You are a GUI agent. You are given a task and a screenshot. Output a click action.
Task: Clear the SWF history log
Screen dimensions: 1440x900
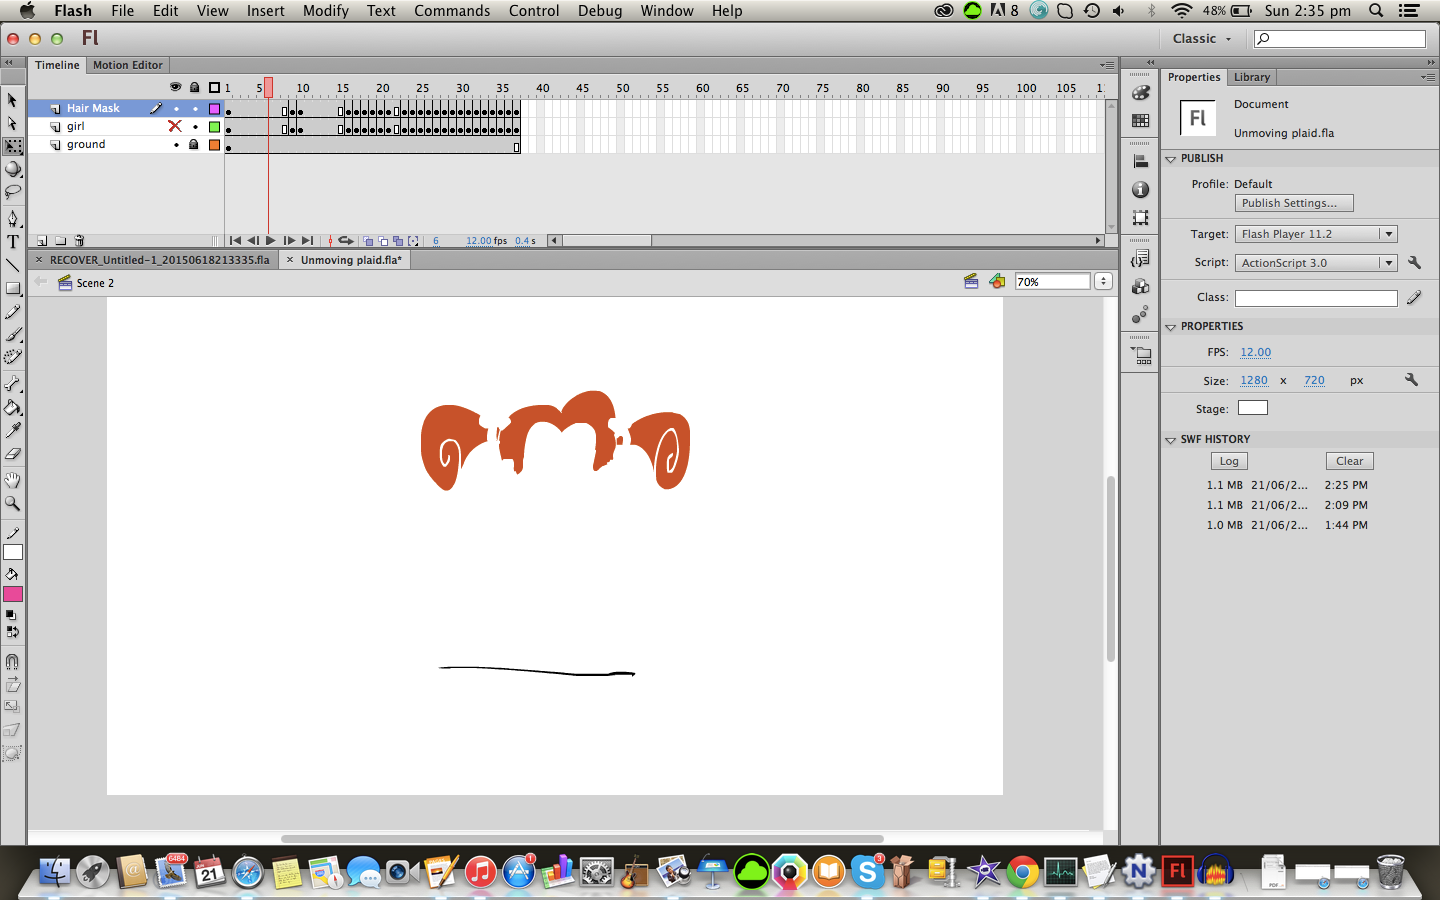coord(1349,461)
